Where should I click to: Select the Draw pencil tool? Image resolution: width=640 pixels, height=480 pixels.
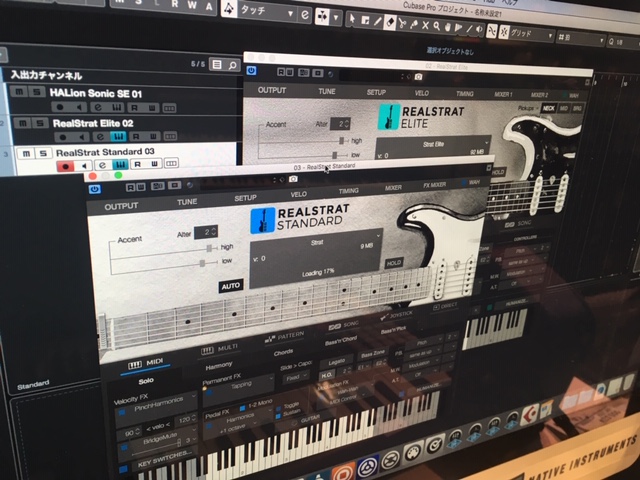(x=378, y=21)
